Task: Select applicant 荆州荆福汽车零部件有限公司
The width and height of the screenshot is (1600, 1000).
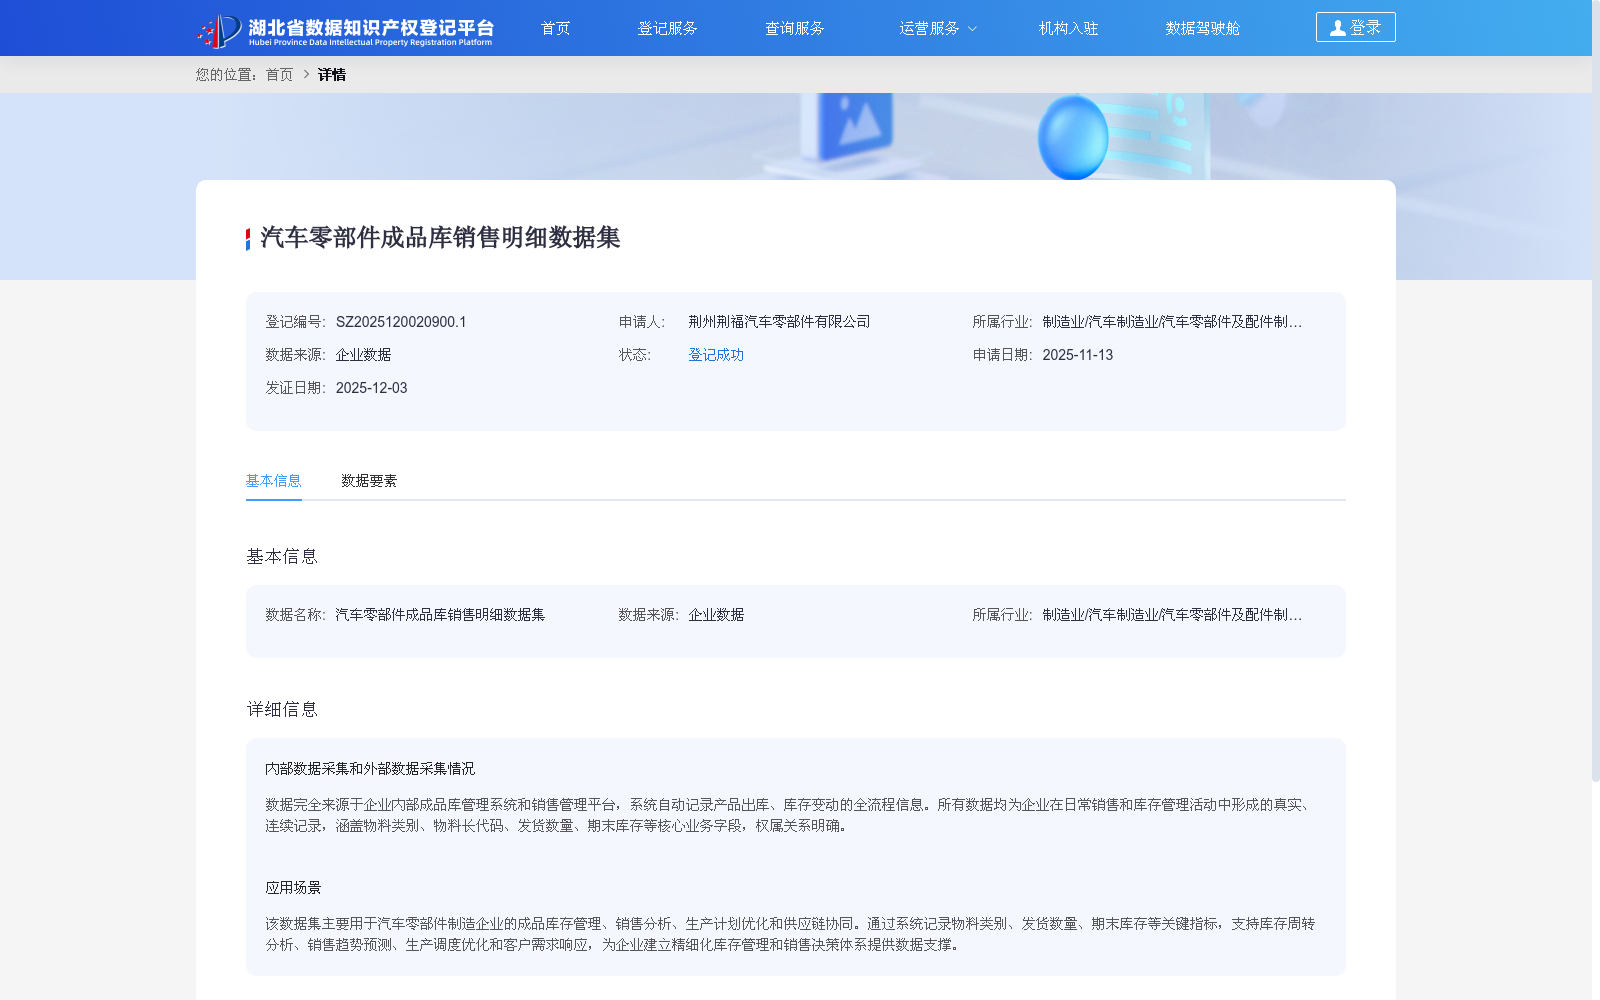Action: pos(779,322)
